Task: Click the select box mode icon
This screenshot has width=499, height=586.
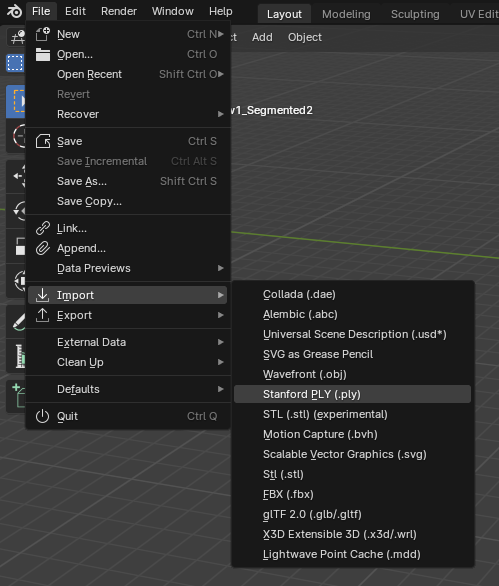Action: pyautogui.click(x=15, y=63)
